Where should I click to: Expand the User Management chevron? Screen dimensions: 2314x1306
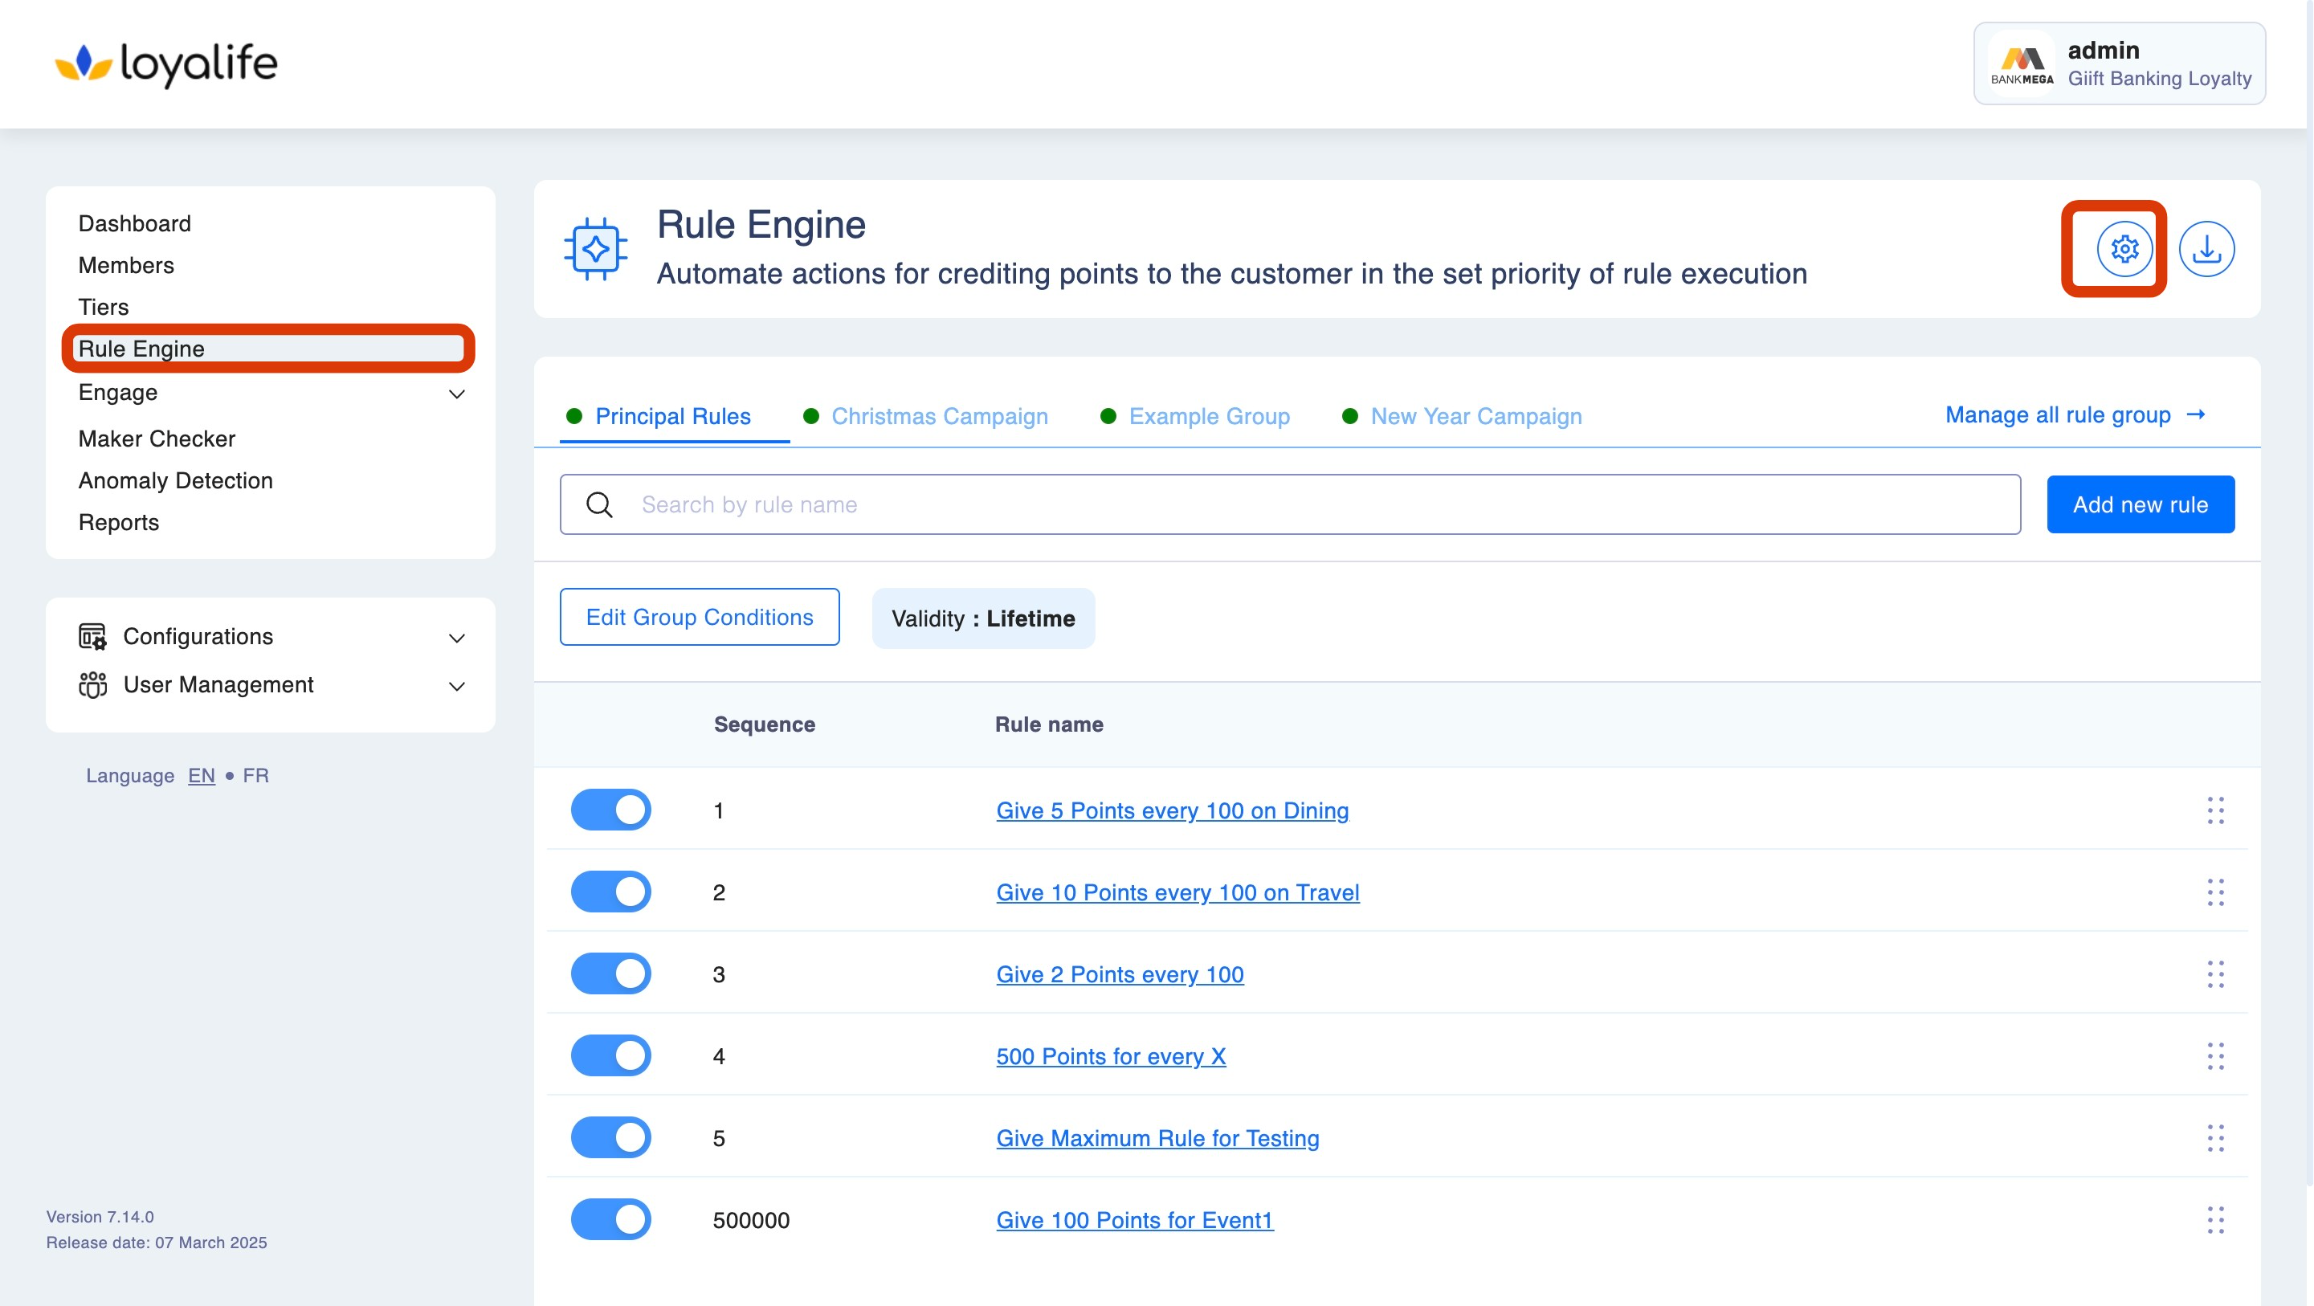pyautogui.click(x=457, y=686)
